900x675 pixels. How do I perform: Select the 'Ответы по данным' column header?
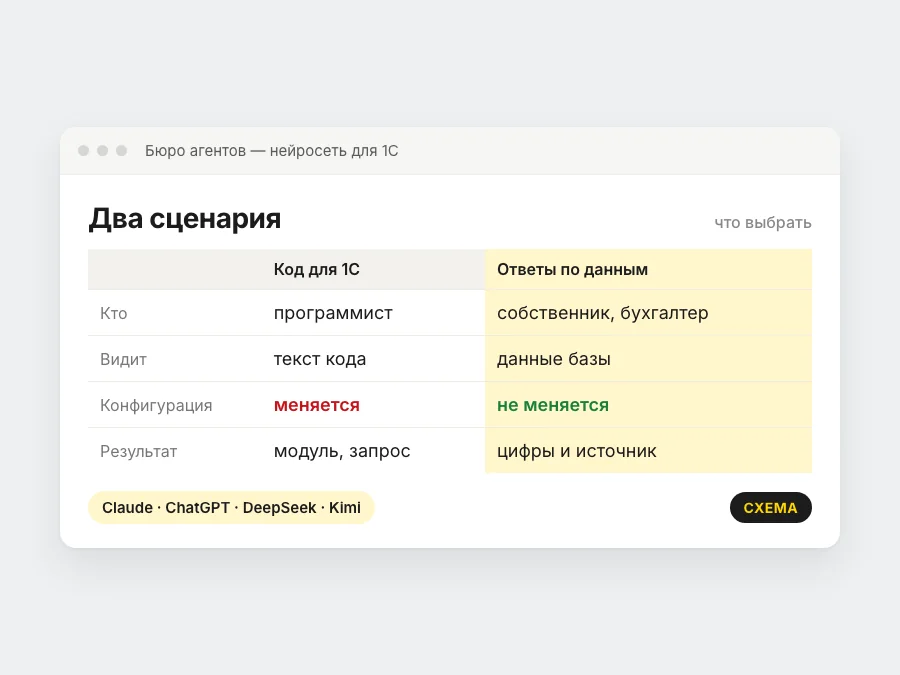(x=572, y=269)
